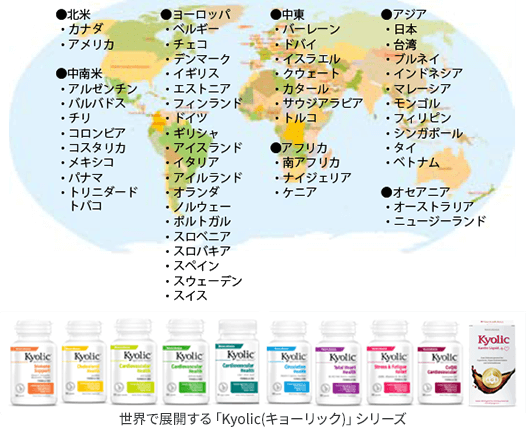
Task: Click メキシコ in the list
Action: [x=91, y=162]
